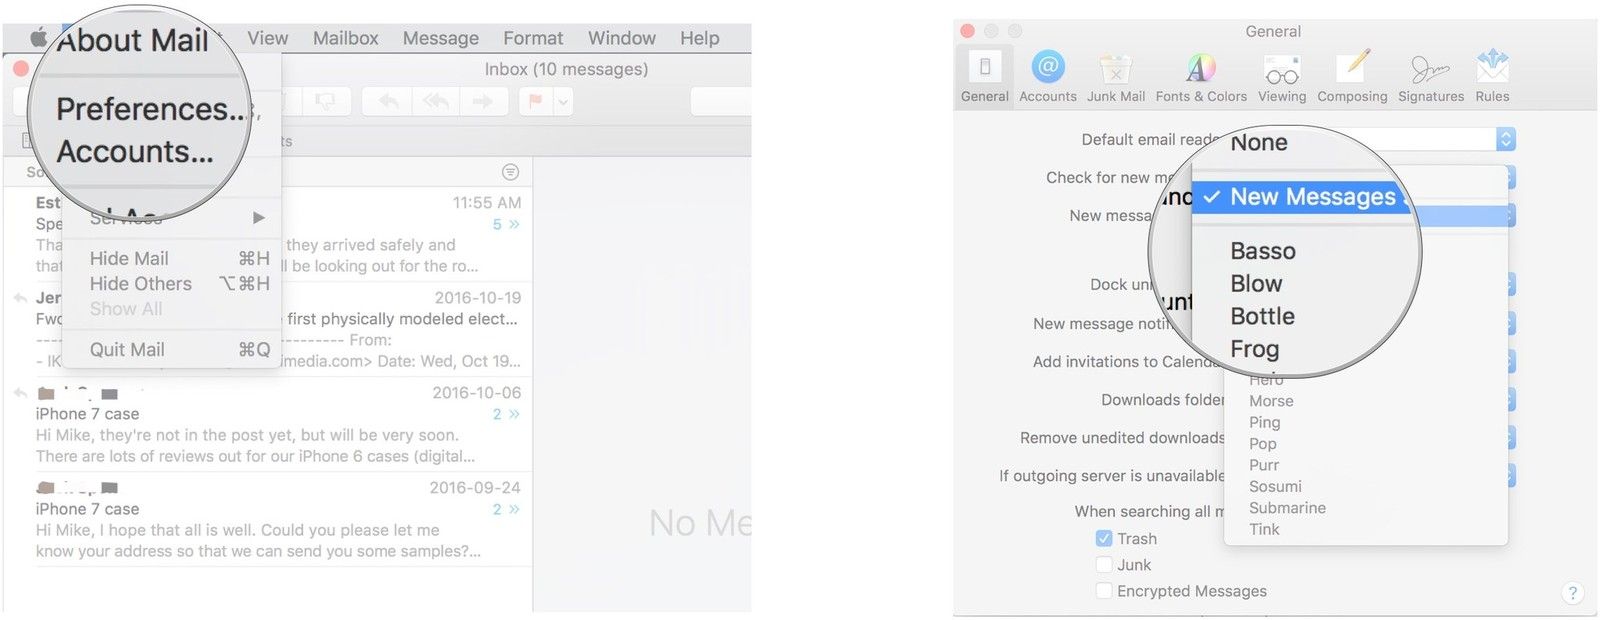
Task: Click the flag message toolbar icon
Action: (535, 101)
